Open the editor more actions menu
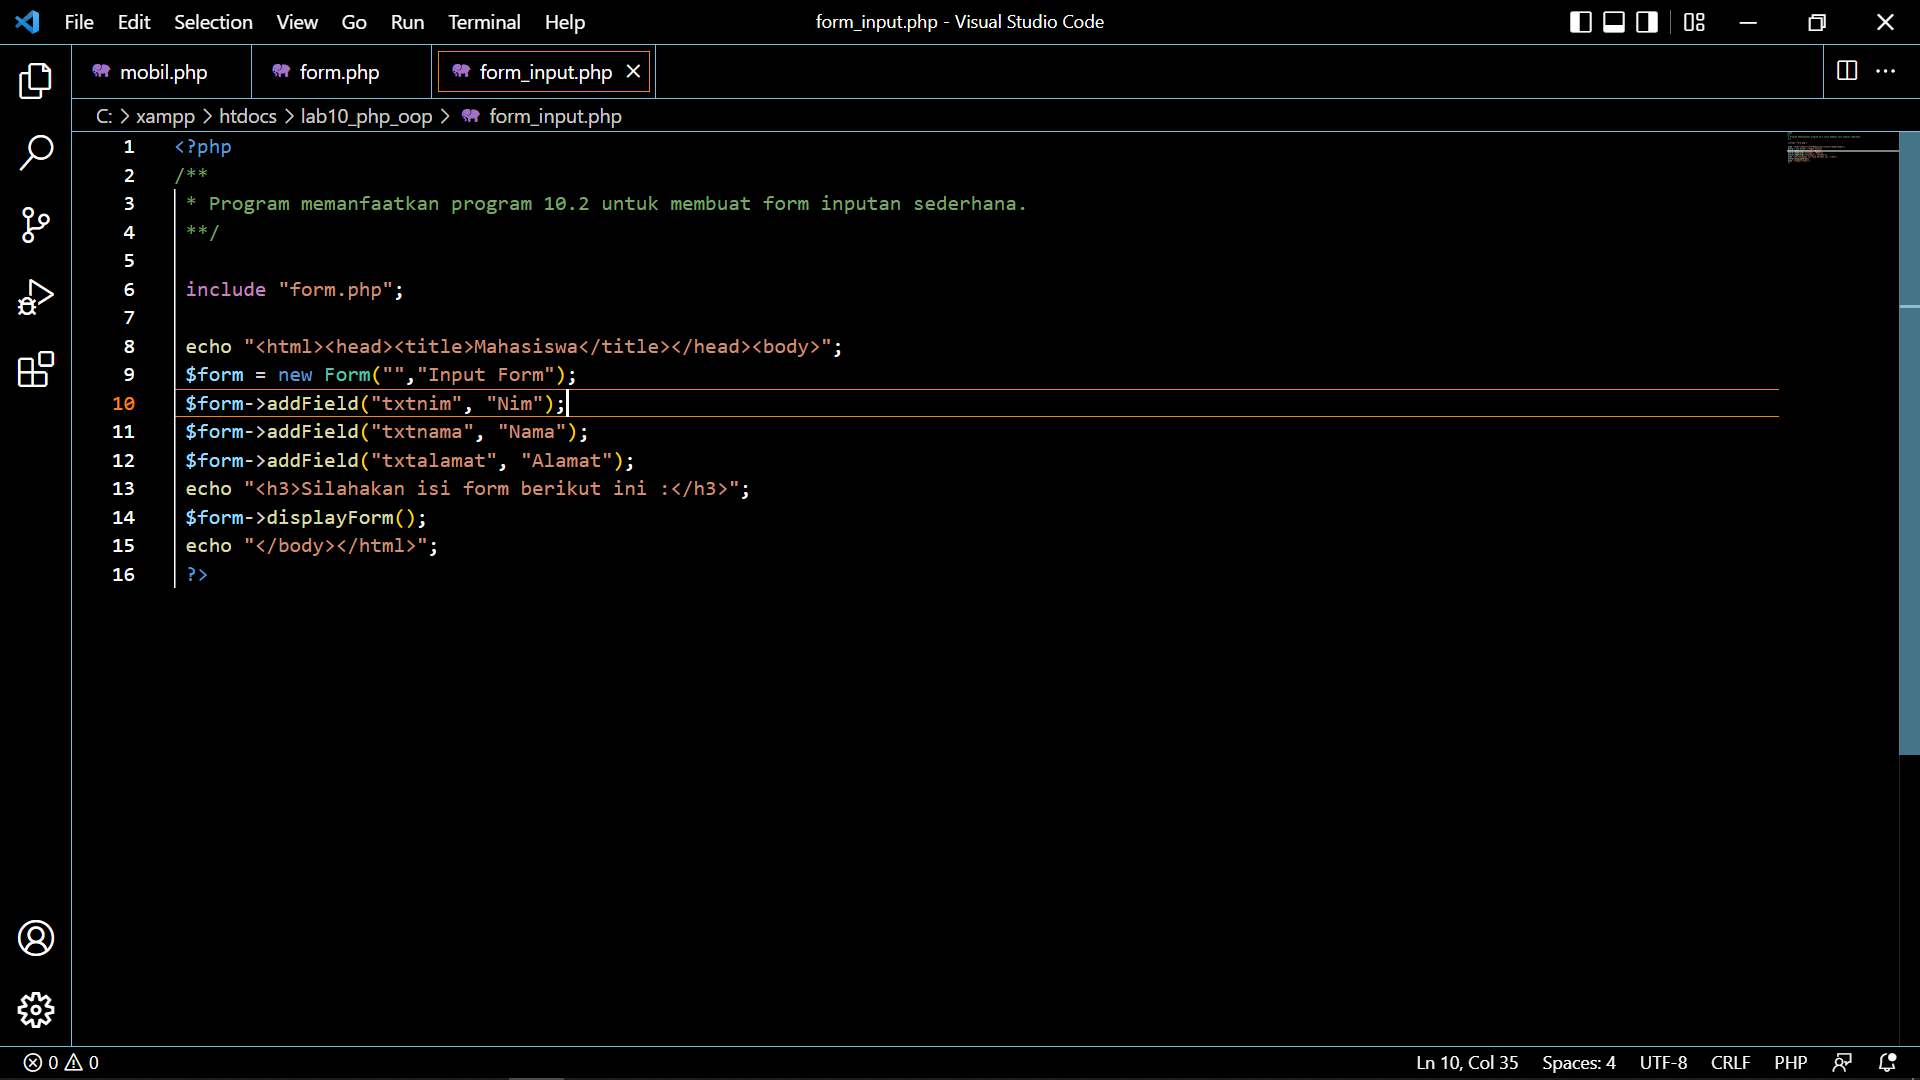Viewport: 1920px width, 1080px height. pos(1887,71)
